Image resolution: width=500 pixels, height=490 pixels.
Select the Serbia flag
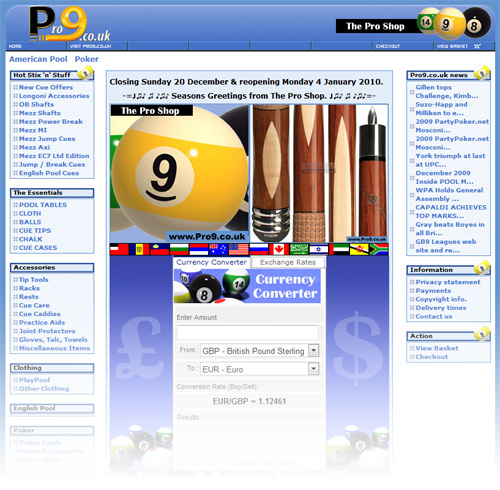(x=199, y=249)
